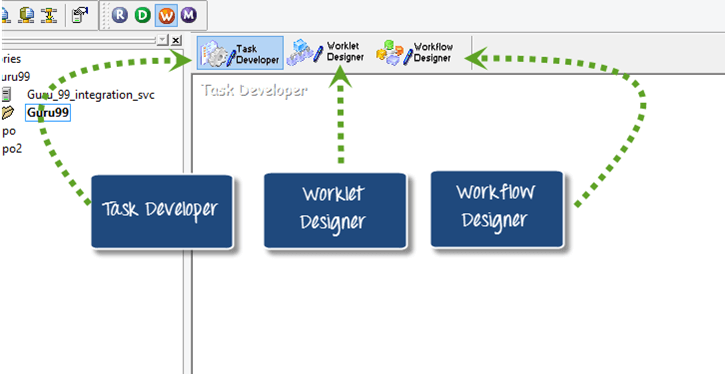Screen dimensions: 725x374
Task: Select the Workflow Manager W icon
Action: coord(166,15)
